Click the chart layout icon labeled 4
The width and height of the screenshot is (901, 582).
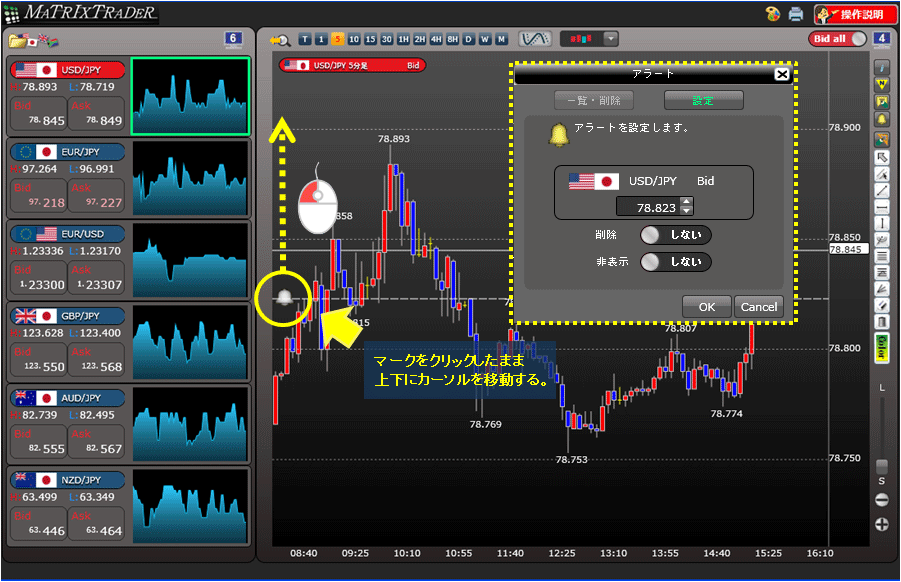(881, 40)
